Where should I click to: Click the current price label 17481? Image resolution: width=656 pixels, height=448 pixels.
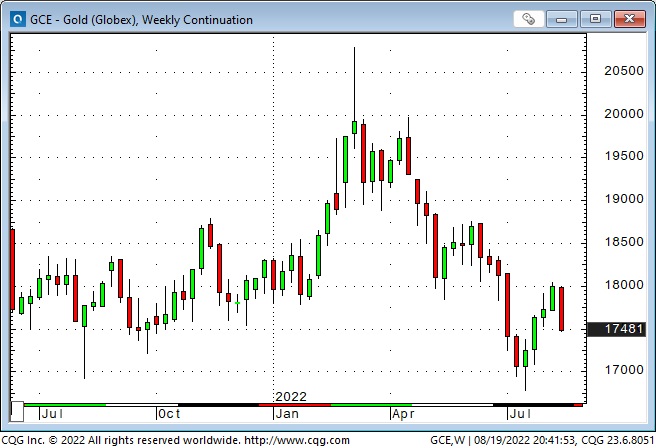tap(616, 329)
